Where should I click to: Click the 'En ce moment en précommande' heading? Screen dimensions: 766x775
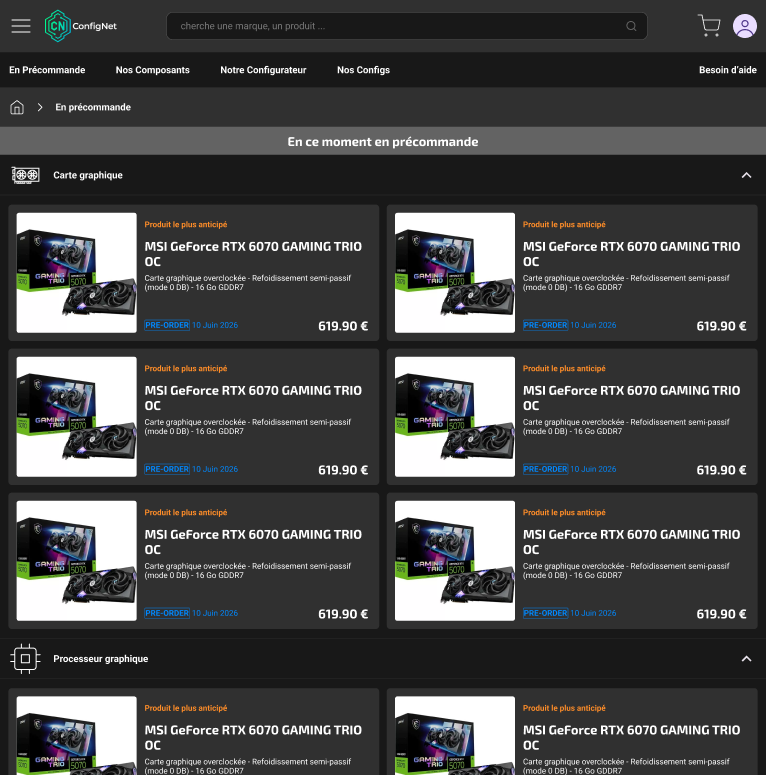click(383, 142)
